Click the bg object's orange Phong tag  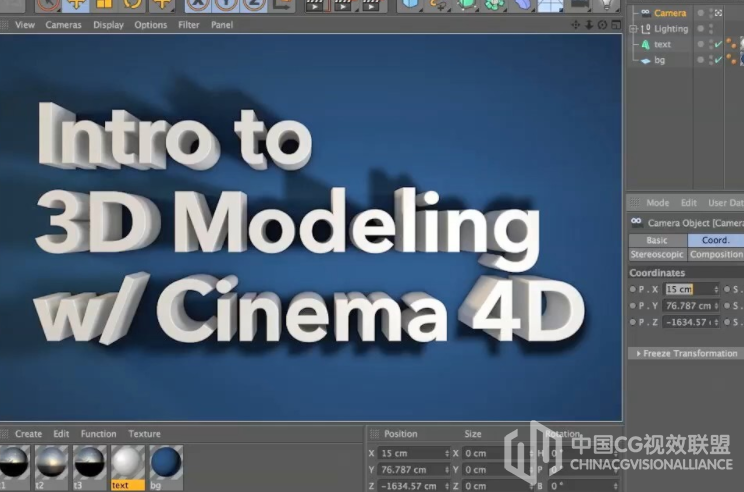(731, 60)
